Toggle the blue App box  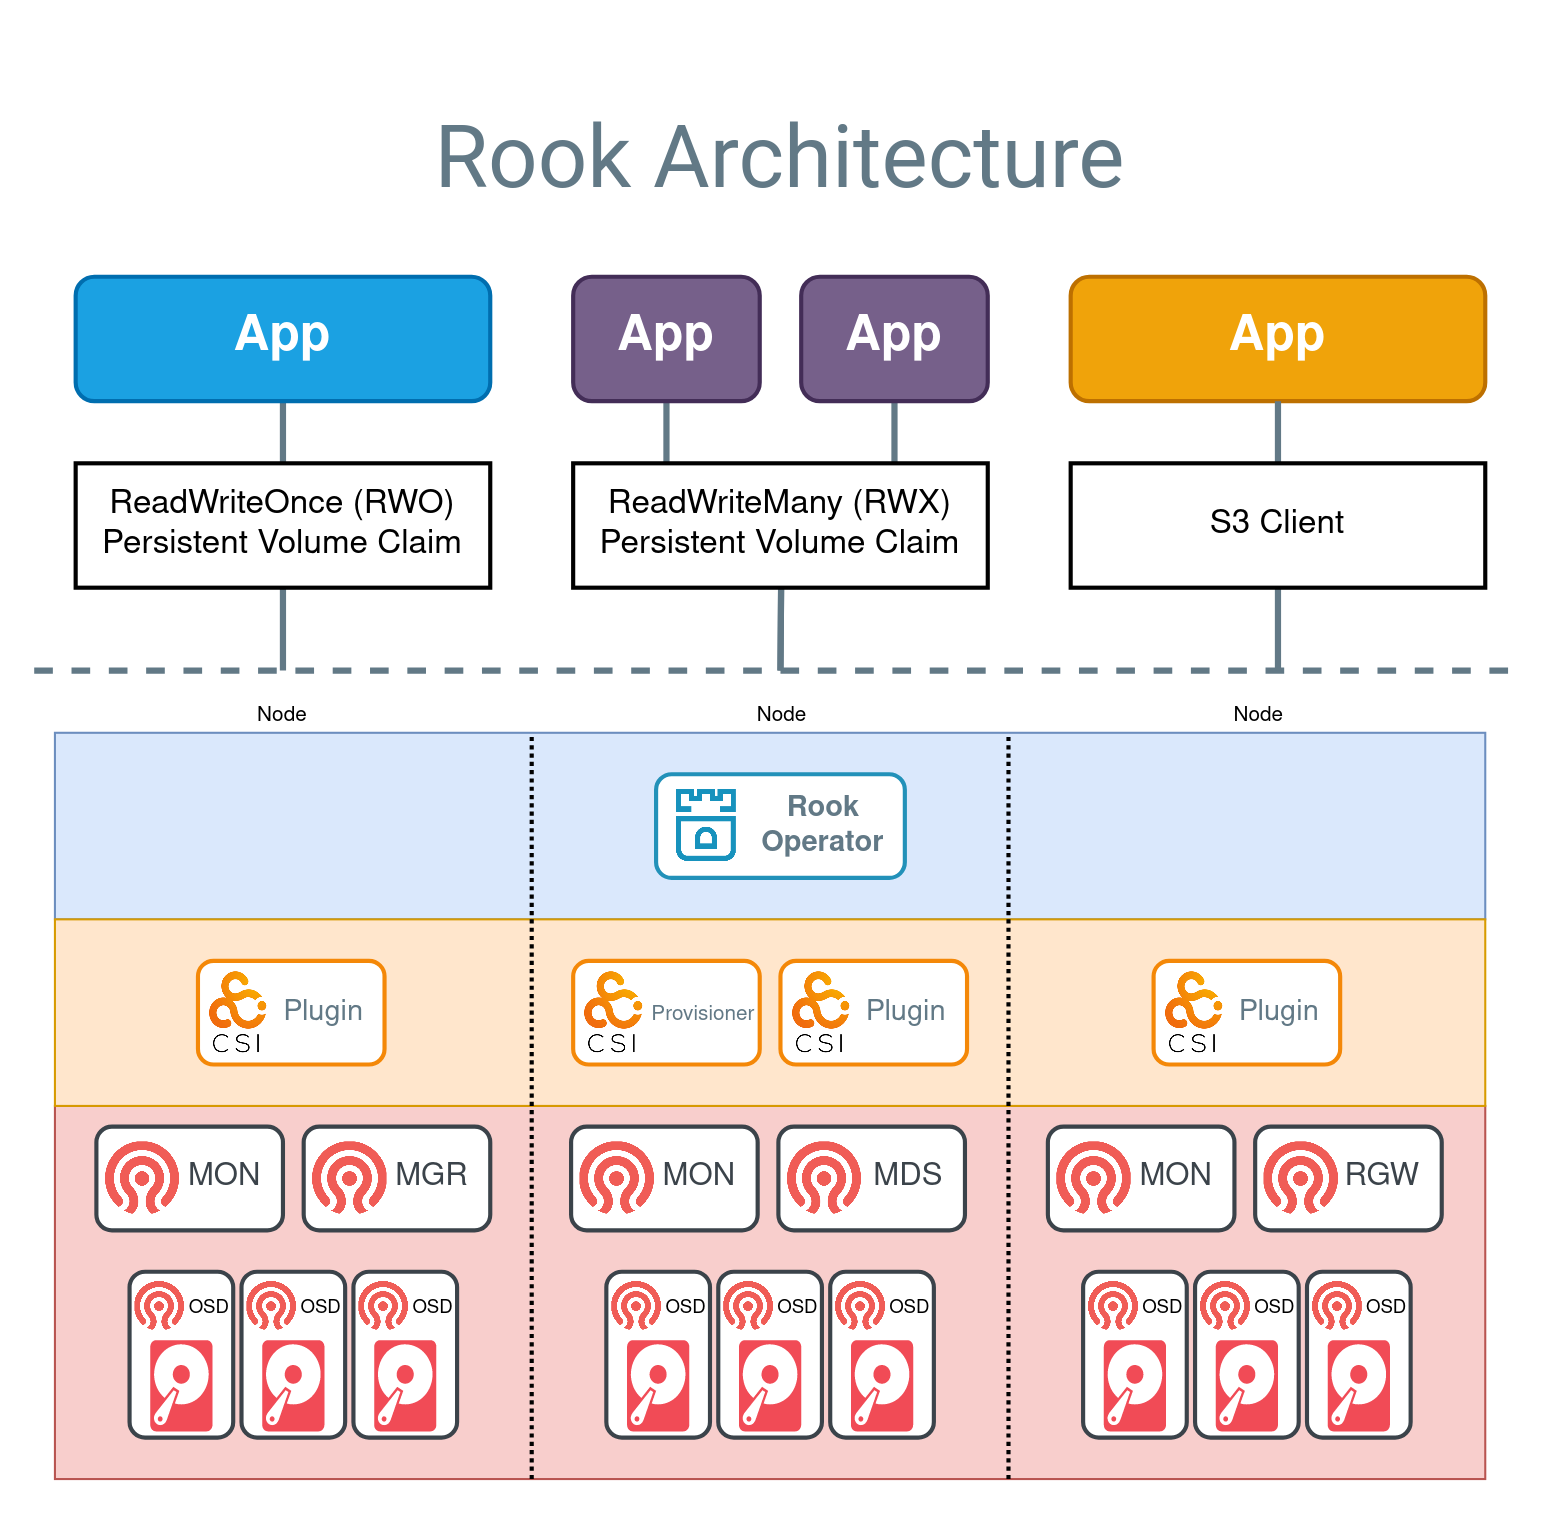283,337
